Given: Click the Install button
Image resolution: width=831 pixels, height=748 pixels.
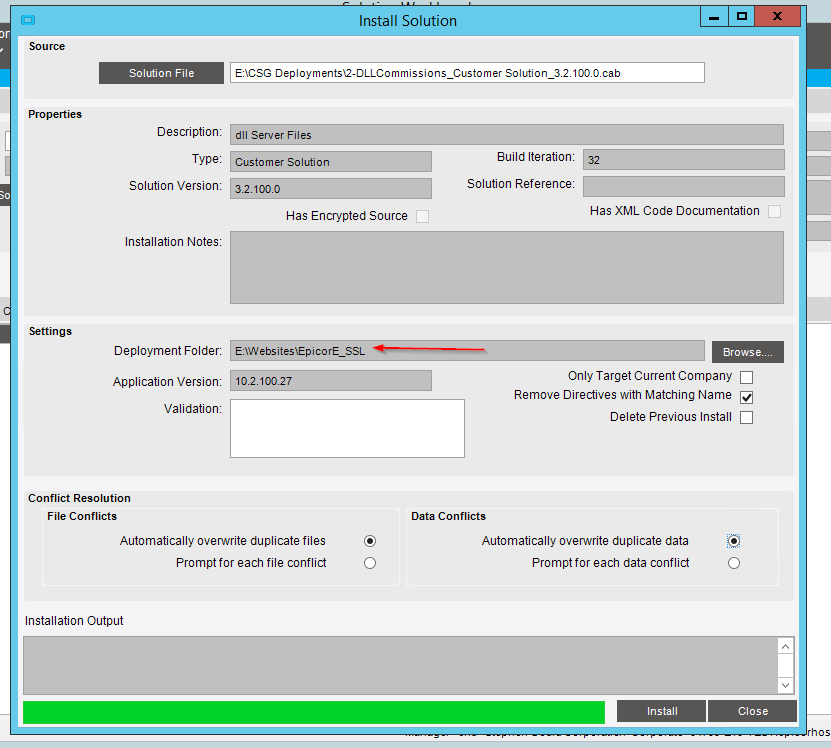Looking at the screenshot, I should click(661, 711).
